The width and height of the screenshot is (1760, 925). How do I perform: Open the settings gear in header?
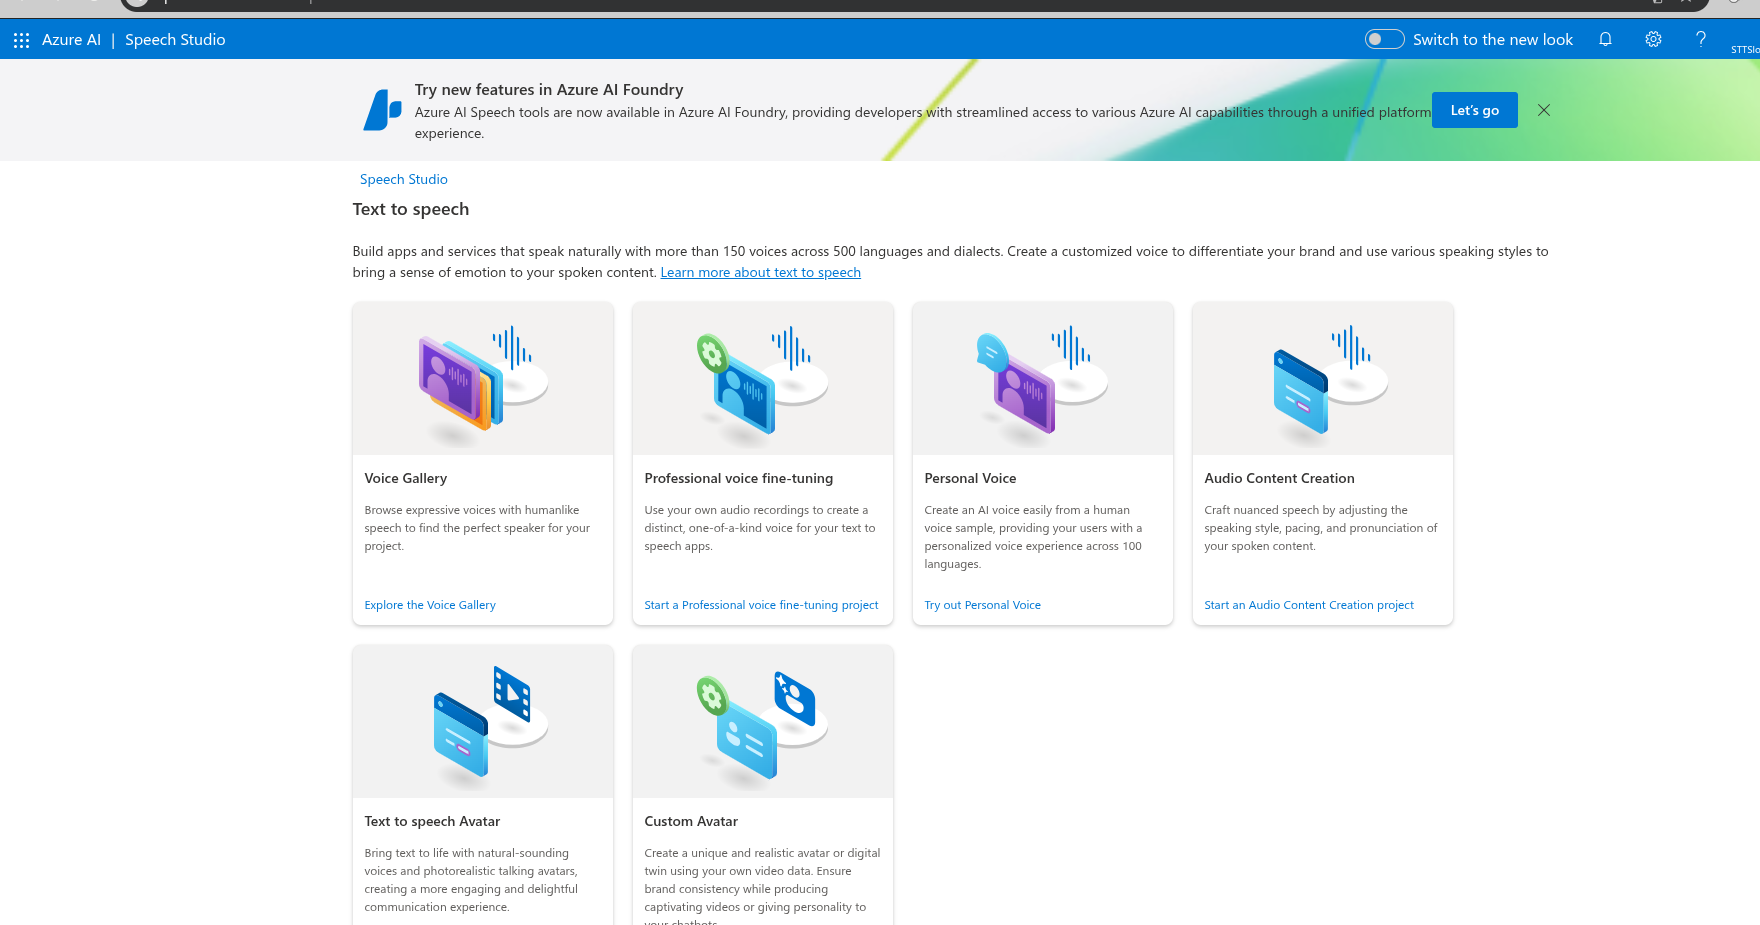point(1653,40)
